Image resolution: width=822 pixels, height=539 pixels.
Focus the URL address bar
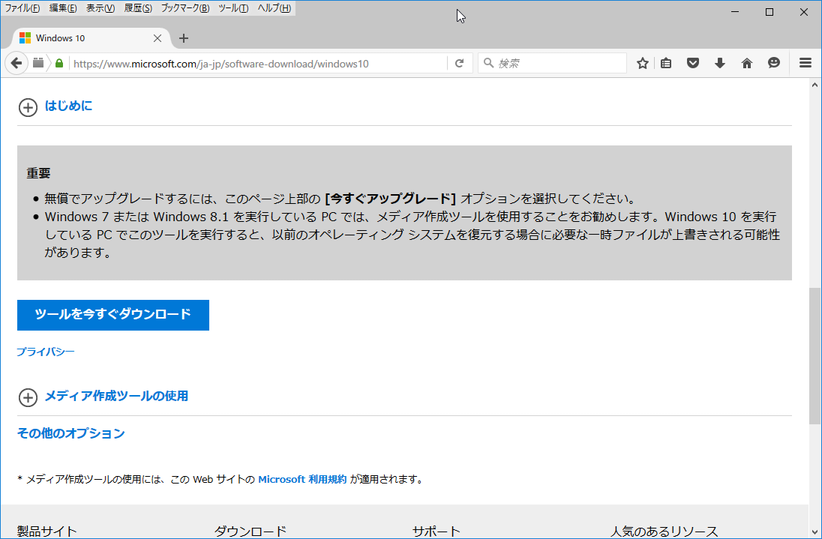(x=257, y=63)
